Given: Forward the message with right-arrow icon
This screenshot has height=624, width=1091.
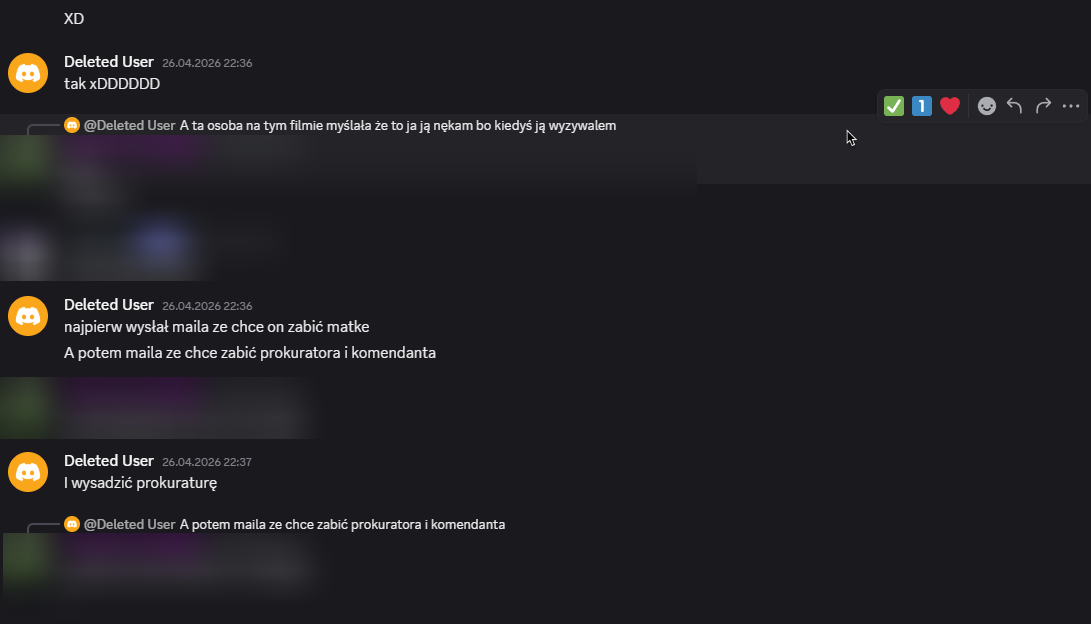Looking at the screenshot, I should tap(1043, 106).
